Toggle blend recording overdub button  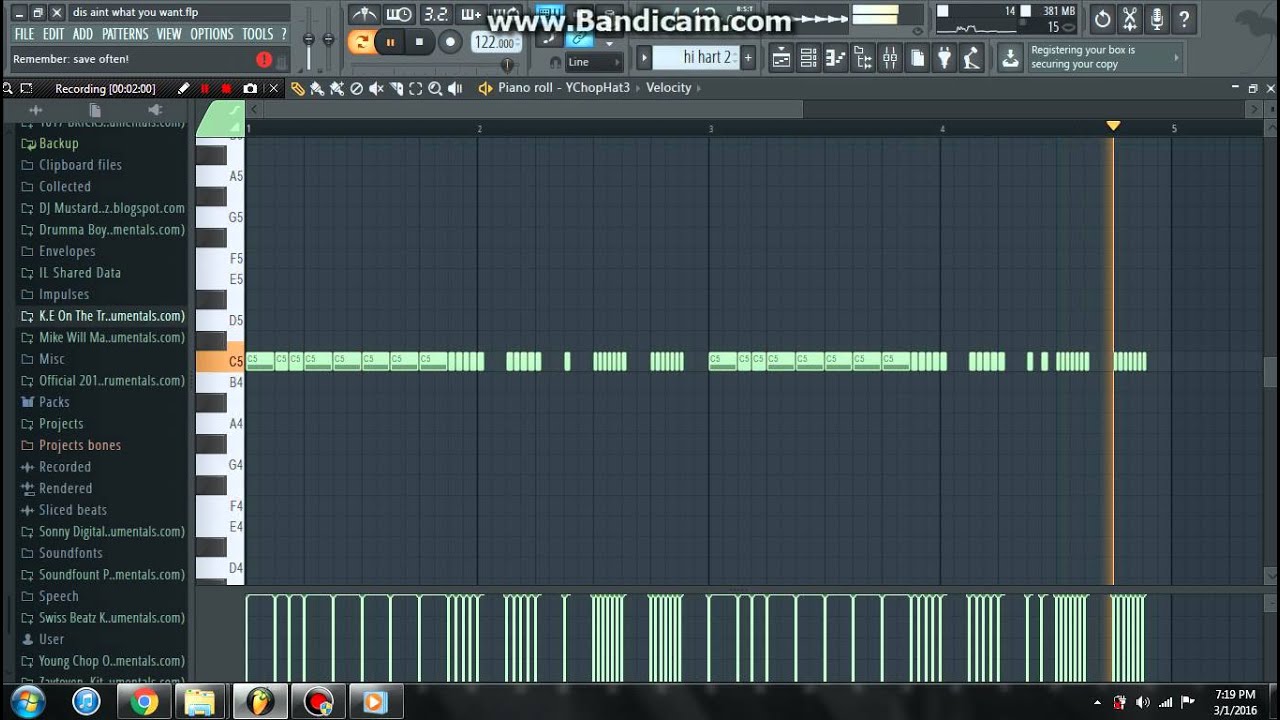pos(471,15)
